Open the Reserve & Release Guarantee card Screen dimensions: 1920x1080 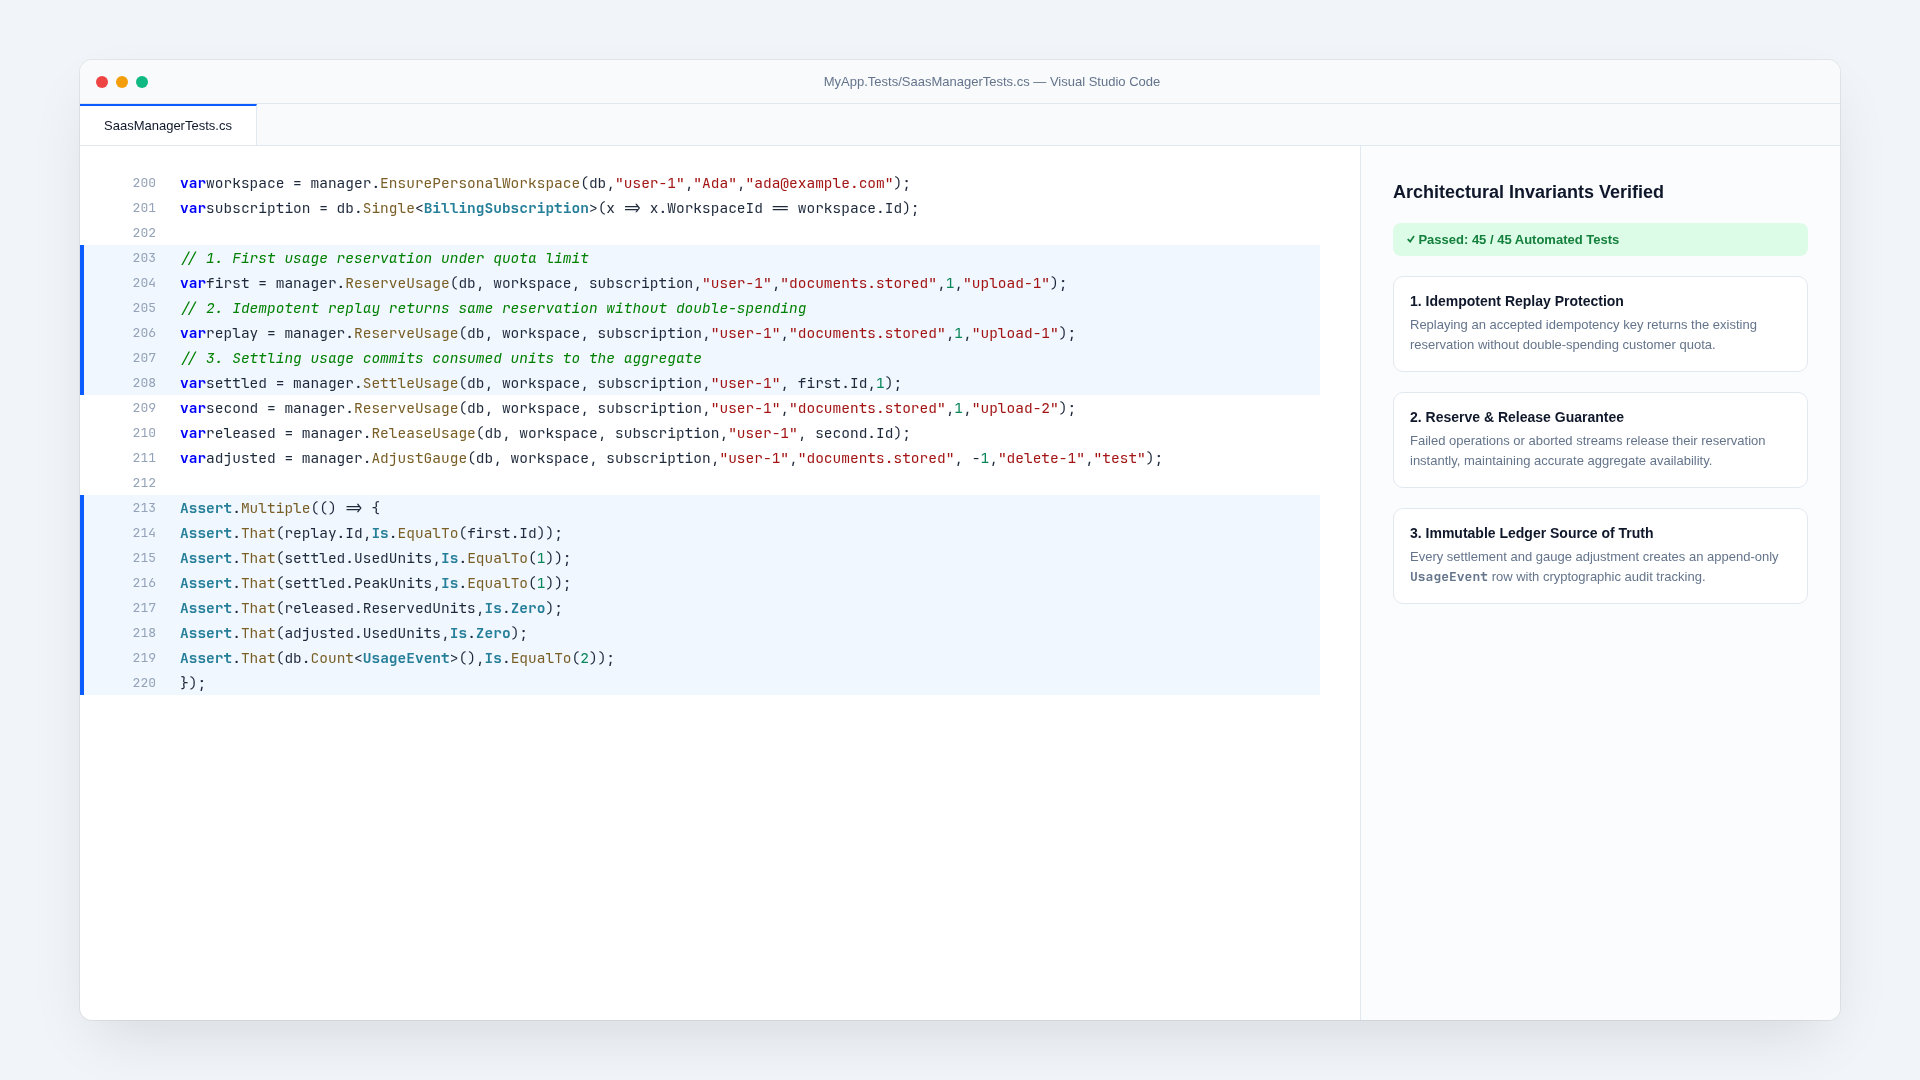tap(1600, 440)
